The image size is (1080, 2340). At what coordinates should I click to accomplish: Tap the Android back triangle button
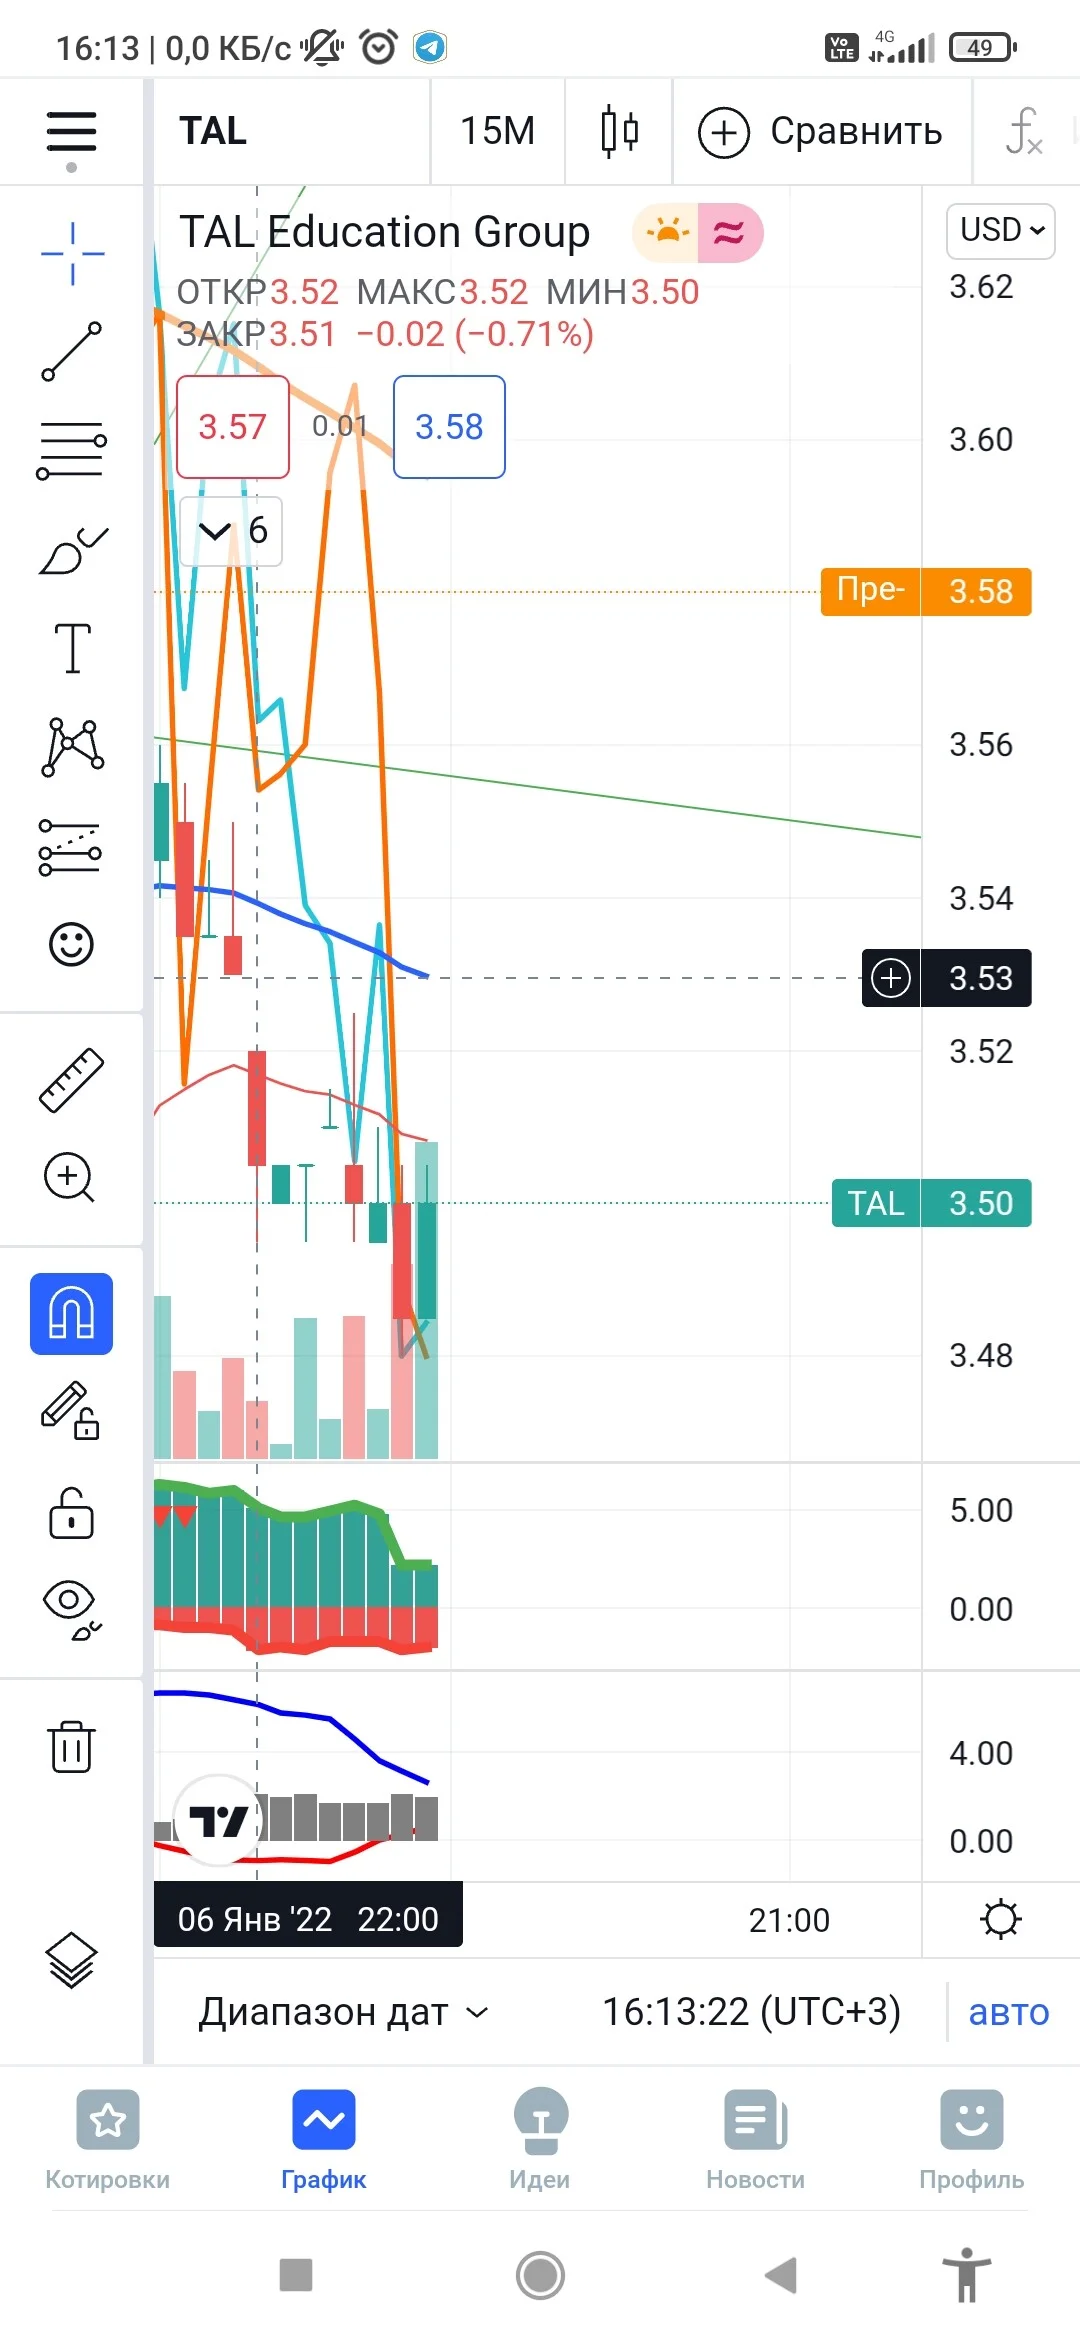coord(781,2275)
